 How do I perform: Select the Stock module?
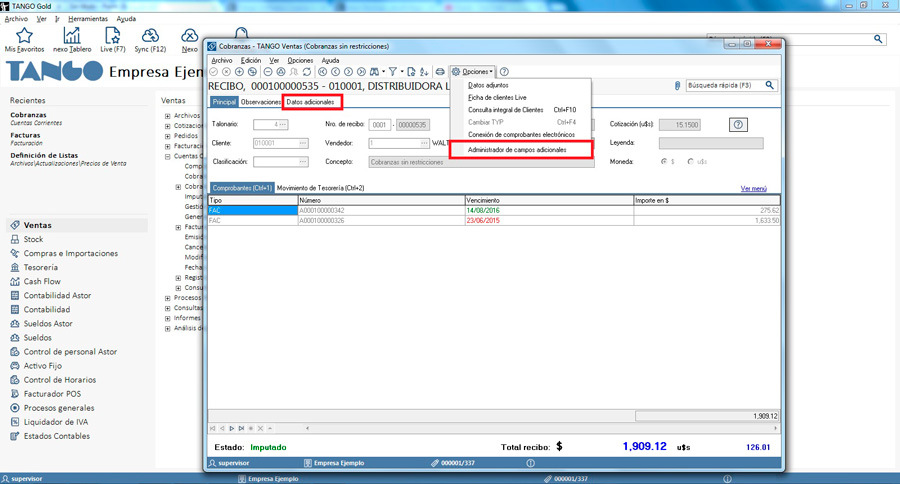pyautogui.click(x=33, y=239)
